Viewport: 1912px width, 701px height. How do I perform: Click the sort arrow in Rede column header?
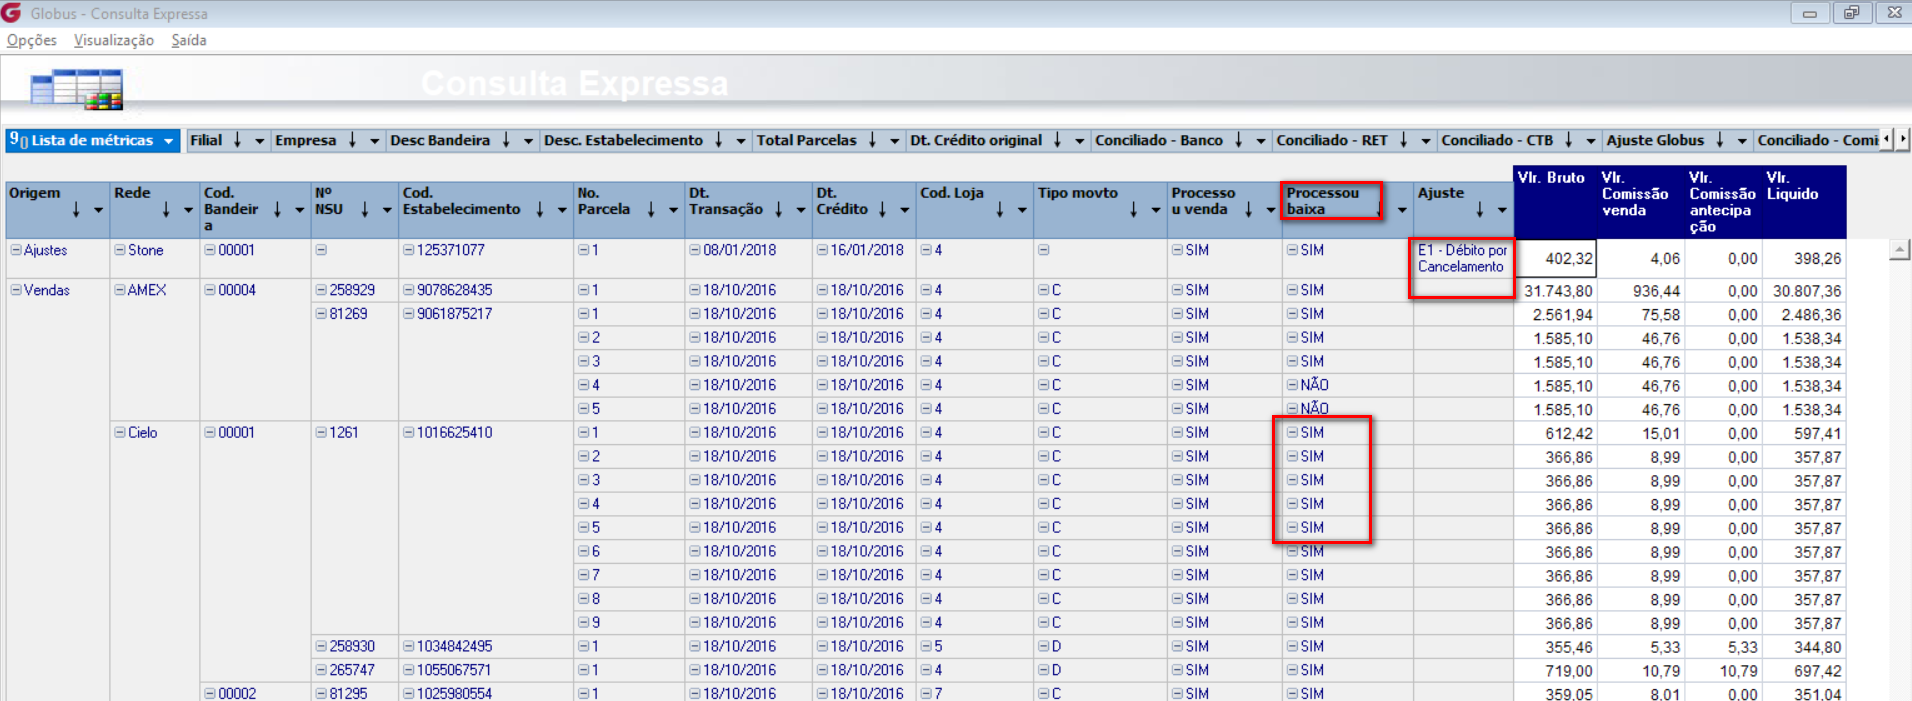(166, 210)
